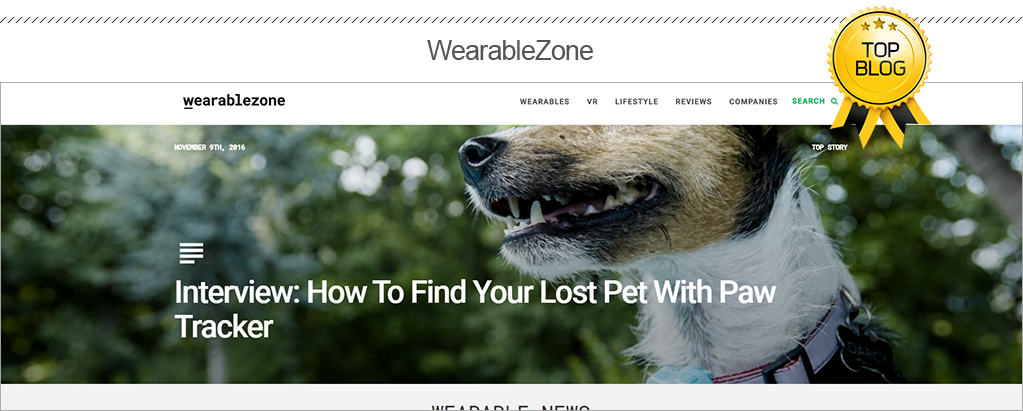Select Lifestyle in the navigation bar

[636, 102]
